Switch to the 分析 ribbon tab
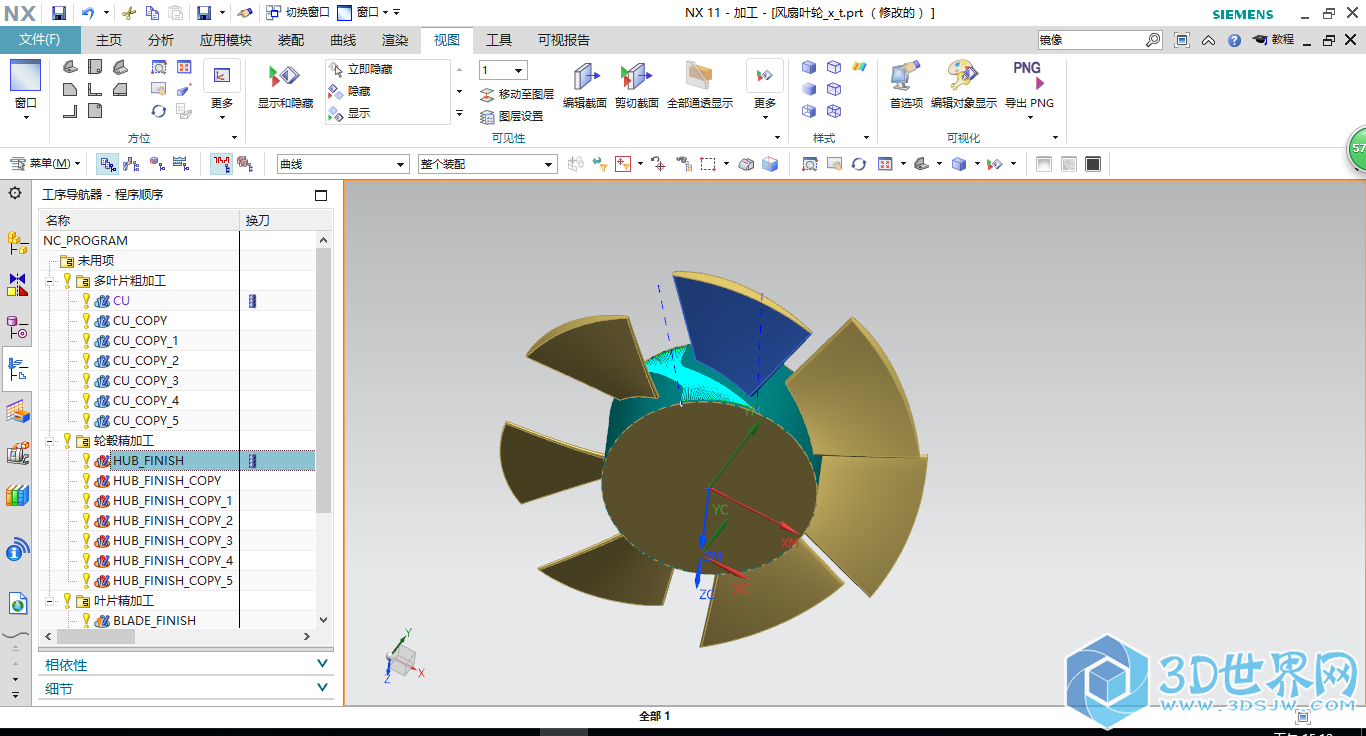 (x=160, y=40)
